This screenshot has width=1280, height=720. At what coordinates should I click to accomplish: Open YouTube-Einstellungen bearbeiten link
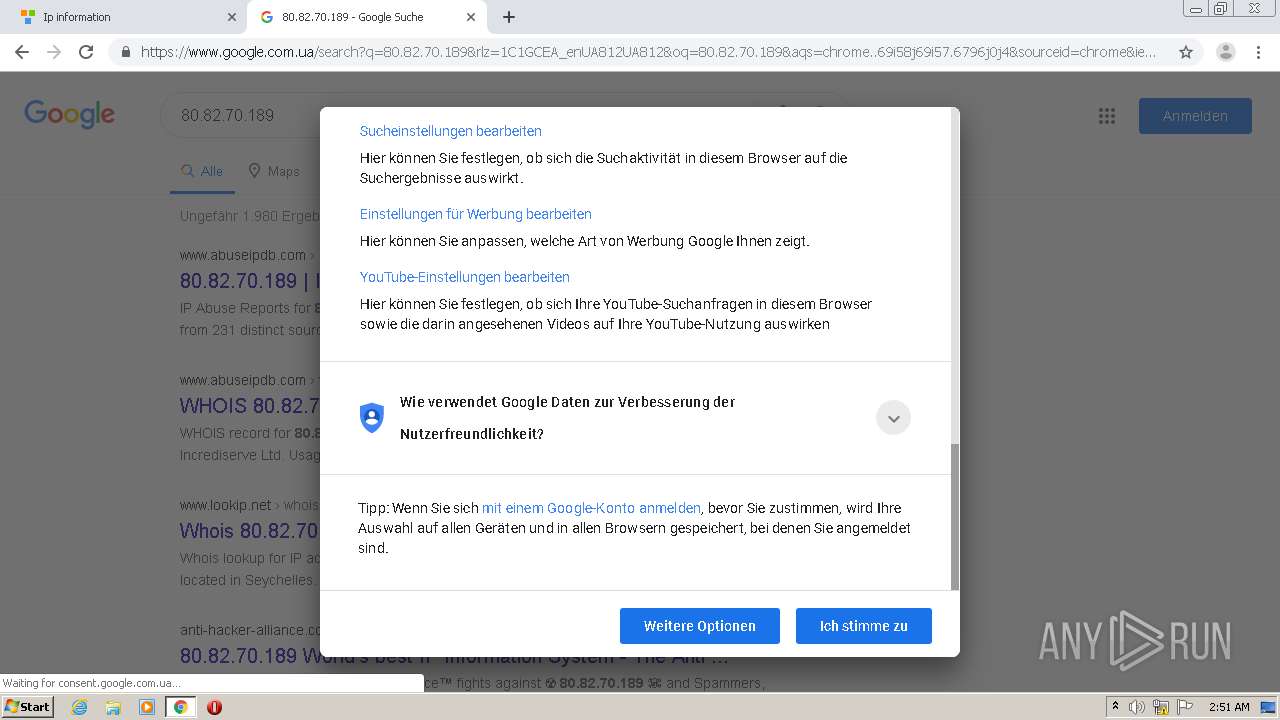pyautogui.click(x=464, y=277)
